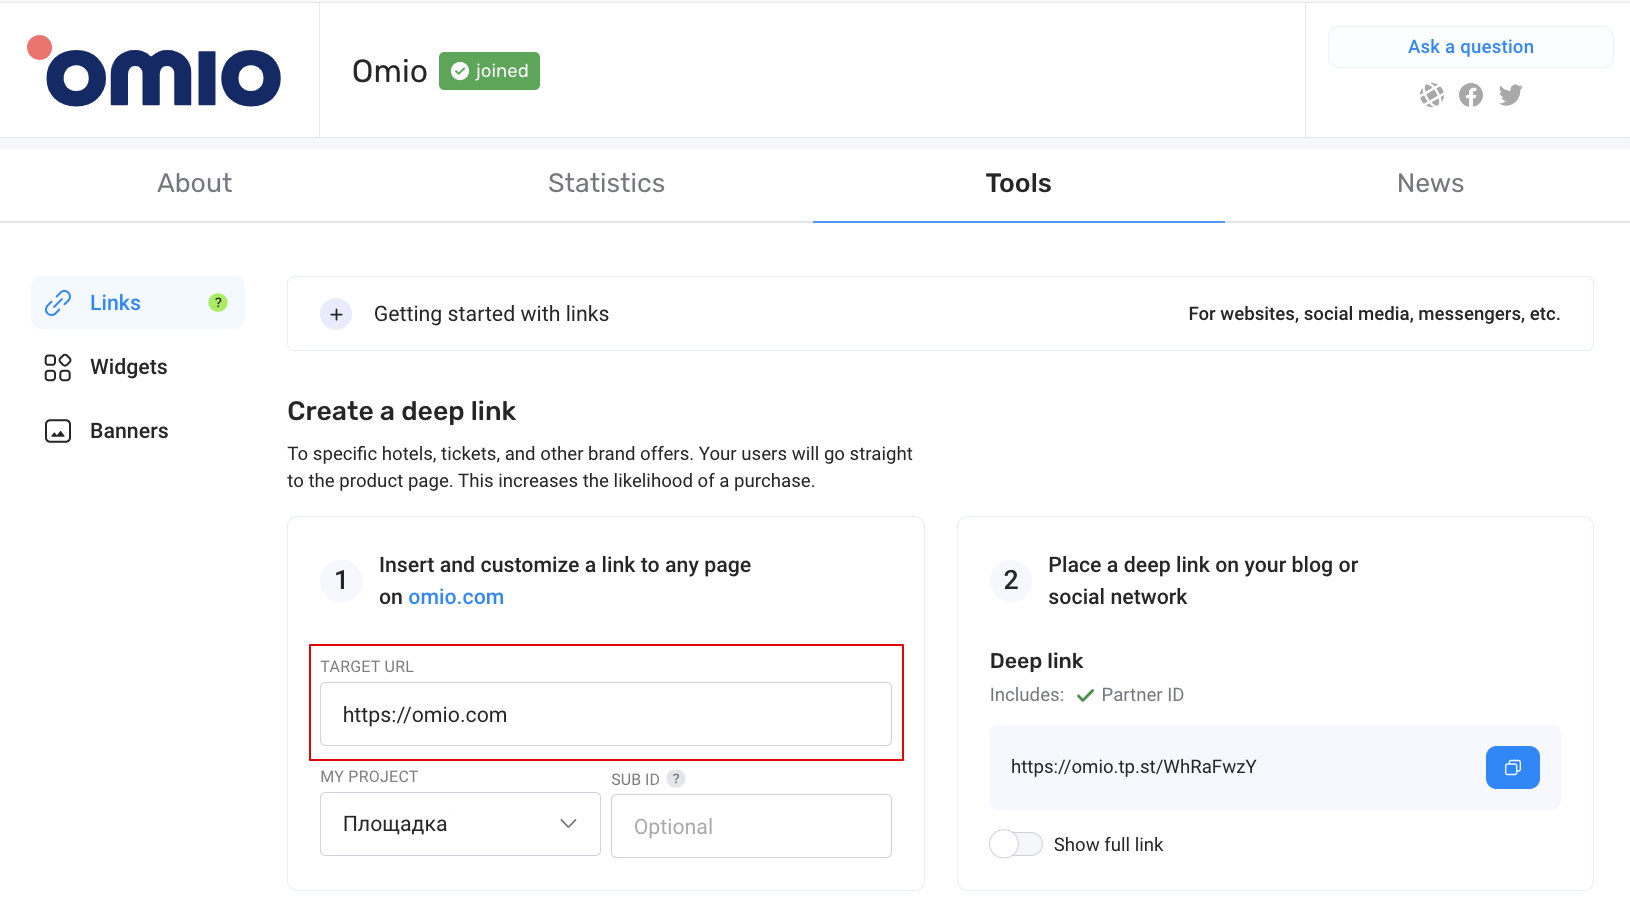Click the joined status badge

click(489, 71)
